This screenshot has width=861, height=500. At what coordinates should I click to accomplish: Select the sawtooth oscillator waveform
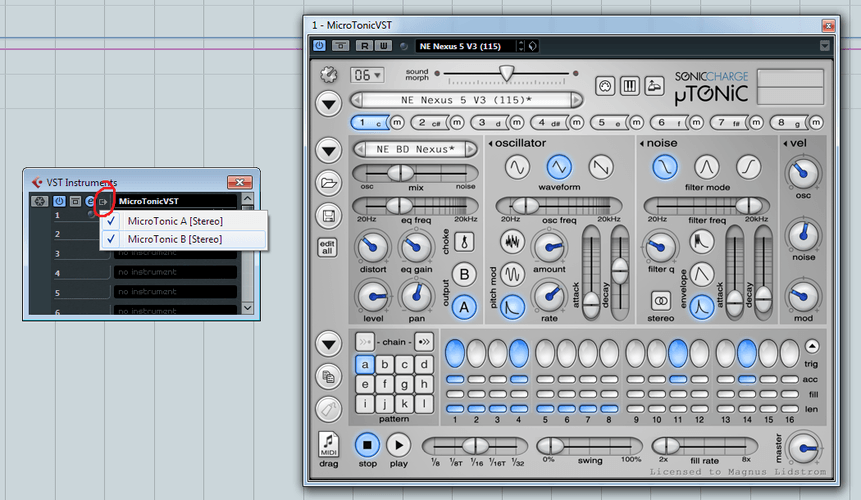(601, 167)
